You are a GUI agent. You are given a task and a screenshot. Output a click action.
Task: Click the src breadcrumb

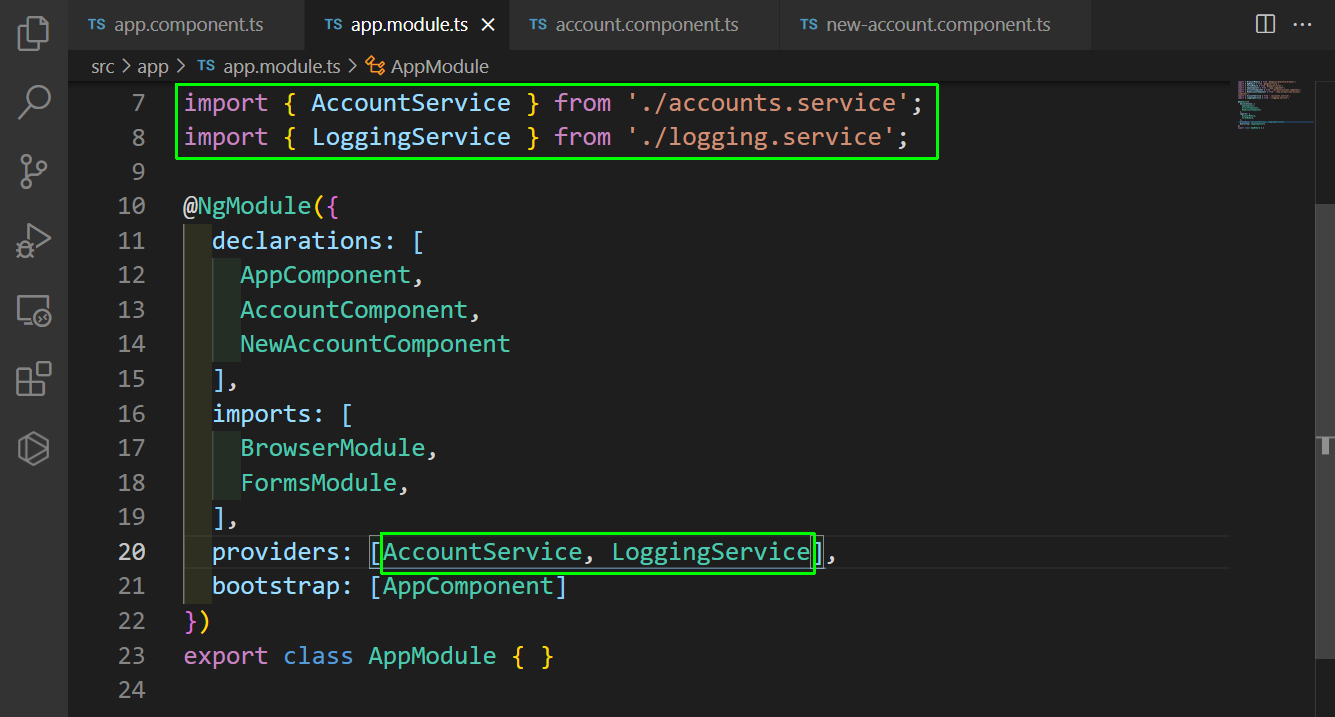point(103,67)
